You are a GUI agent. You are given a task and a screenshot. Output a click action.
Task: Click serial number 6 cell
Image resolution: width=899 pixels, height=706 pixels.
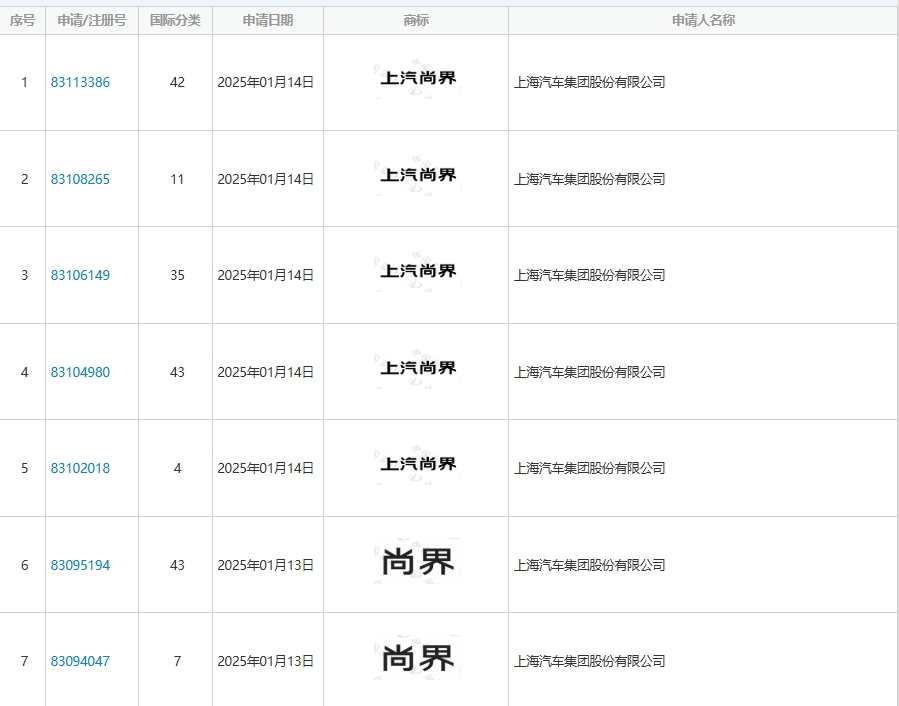(24, 565)
